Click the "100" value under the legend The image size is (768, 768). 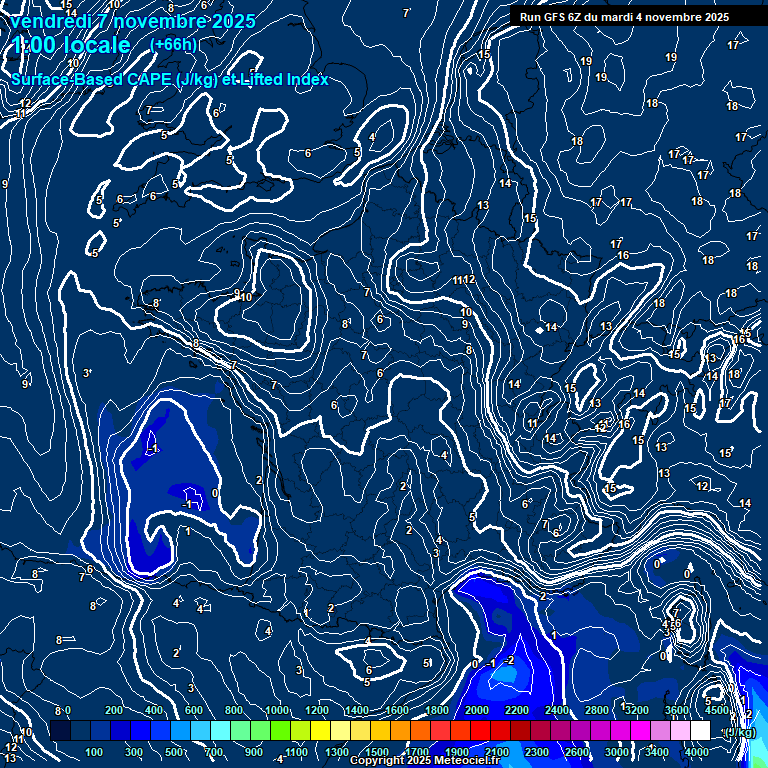click(94, 752)
